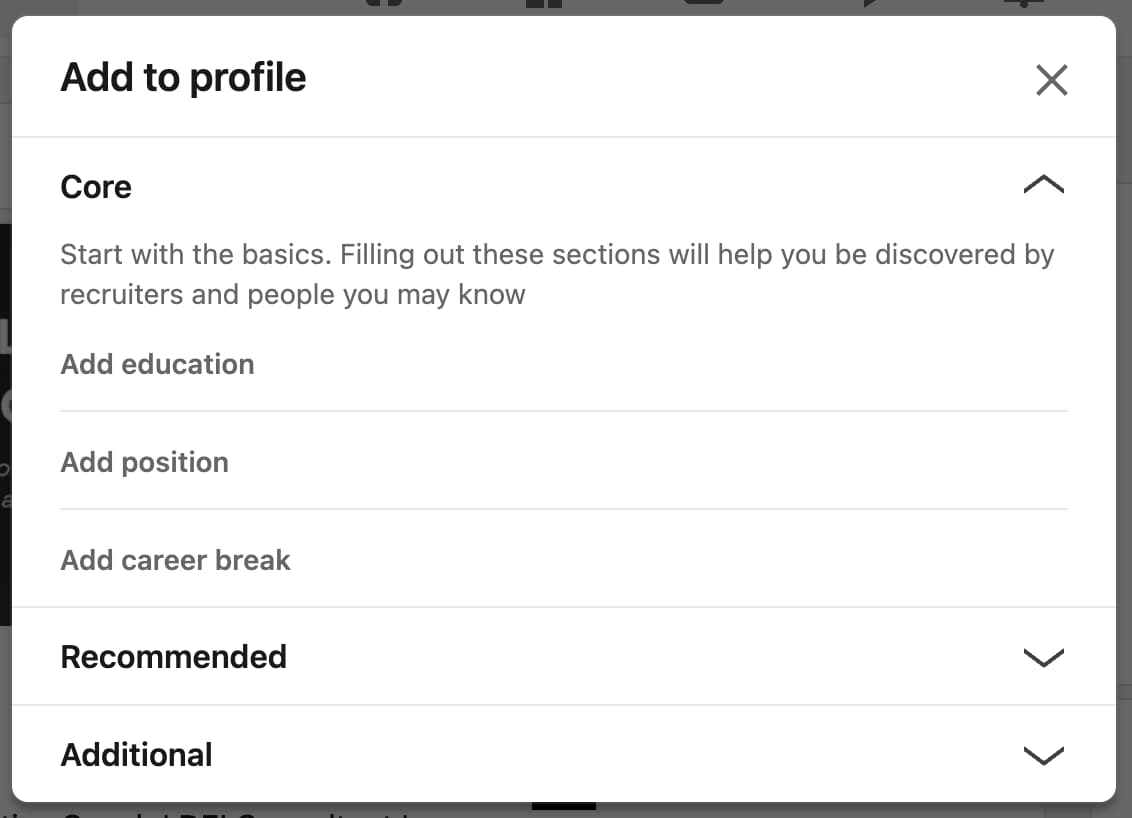This screenshot has height=818, width=1132.
Task: Toggle the Recommended section header
Action: point(174,657)
